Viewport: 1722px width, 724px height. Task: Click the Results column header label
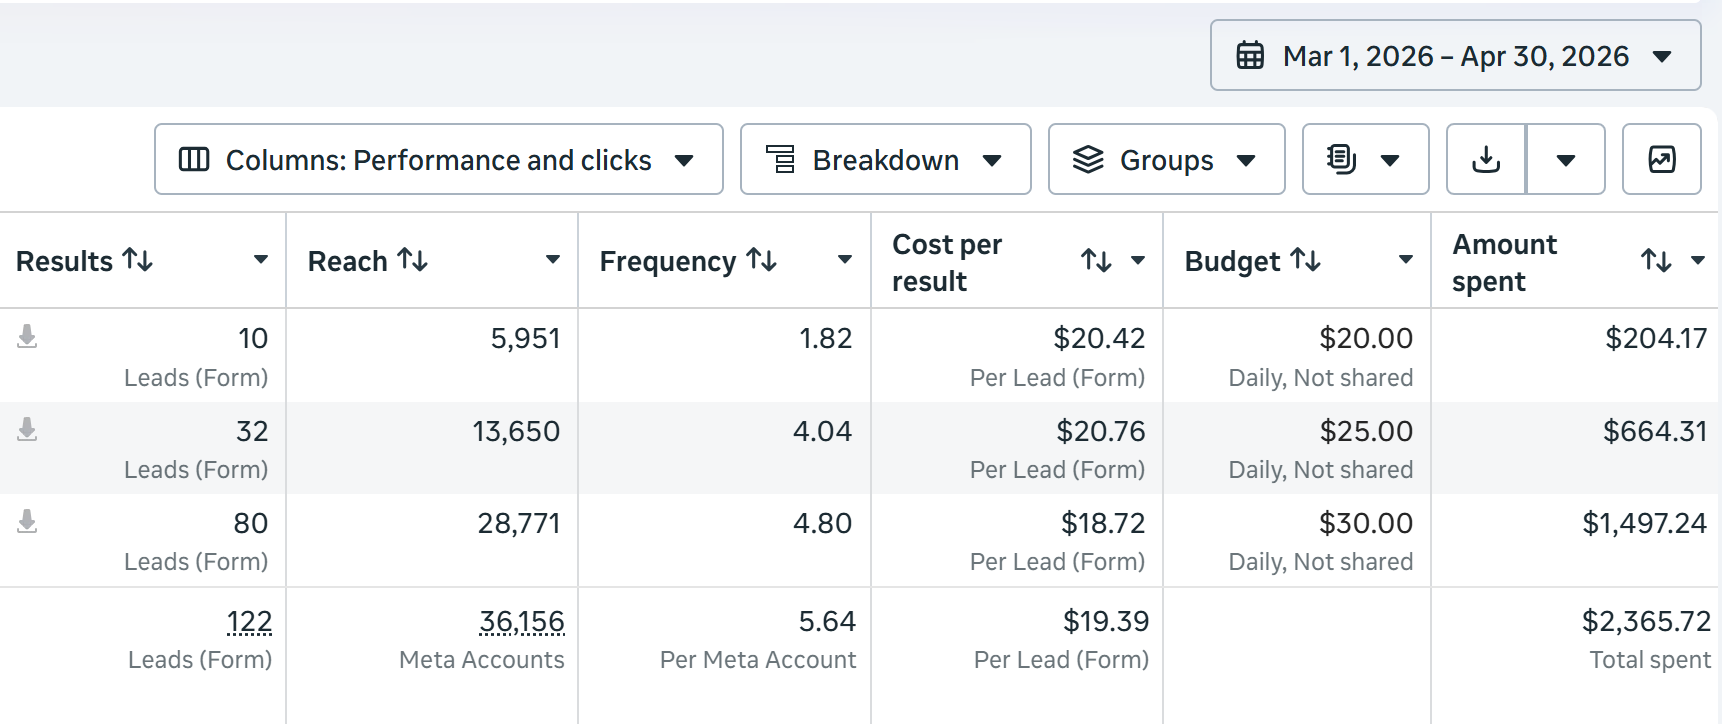tap(65, 261)
